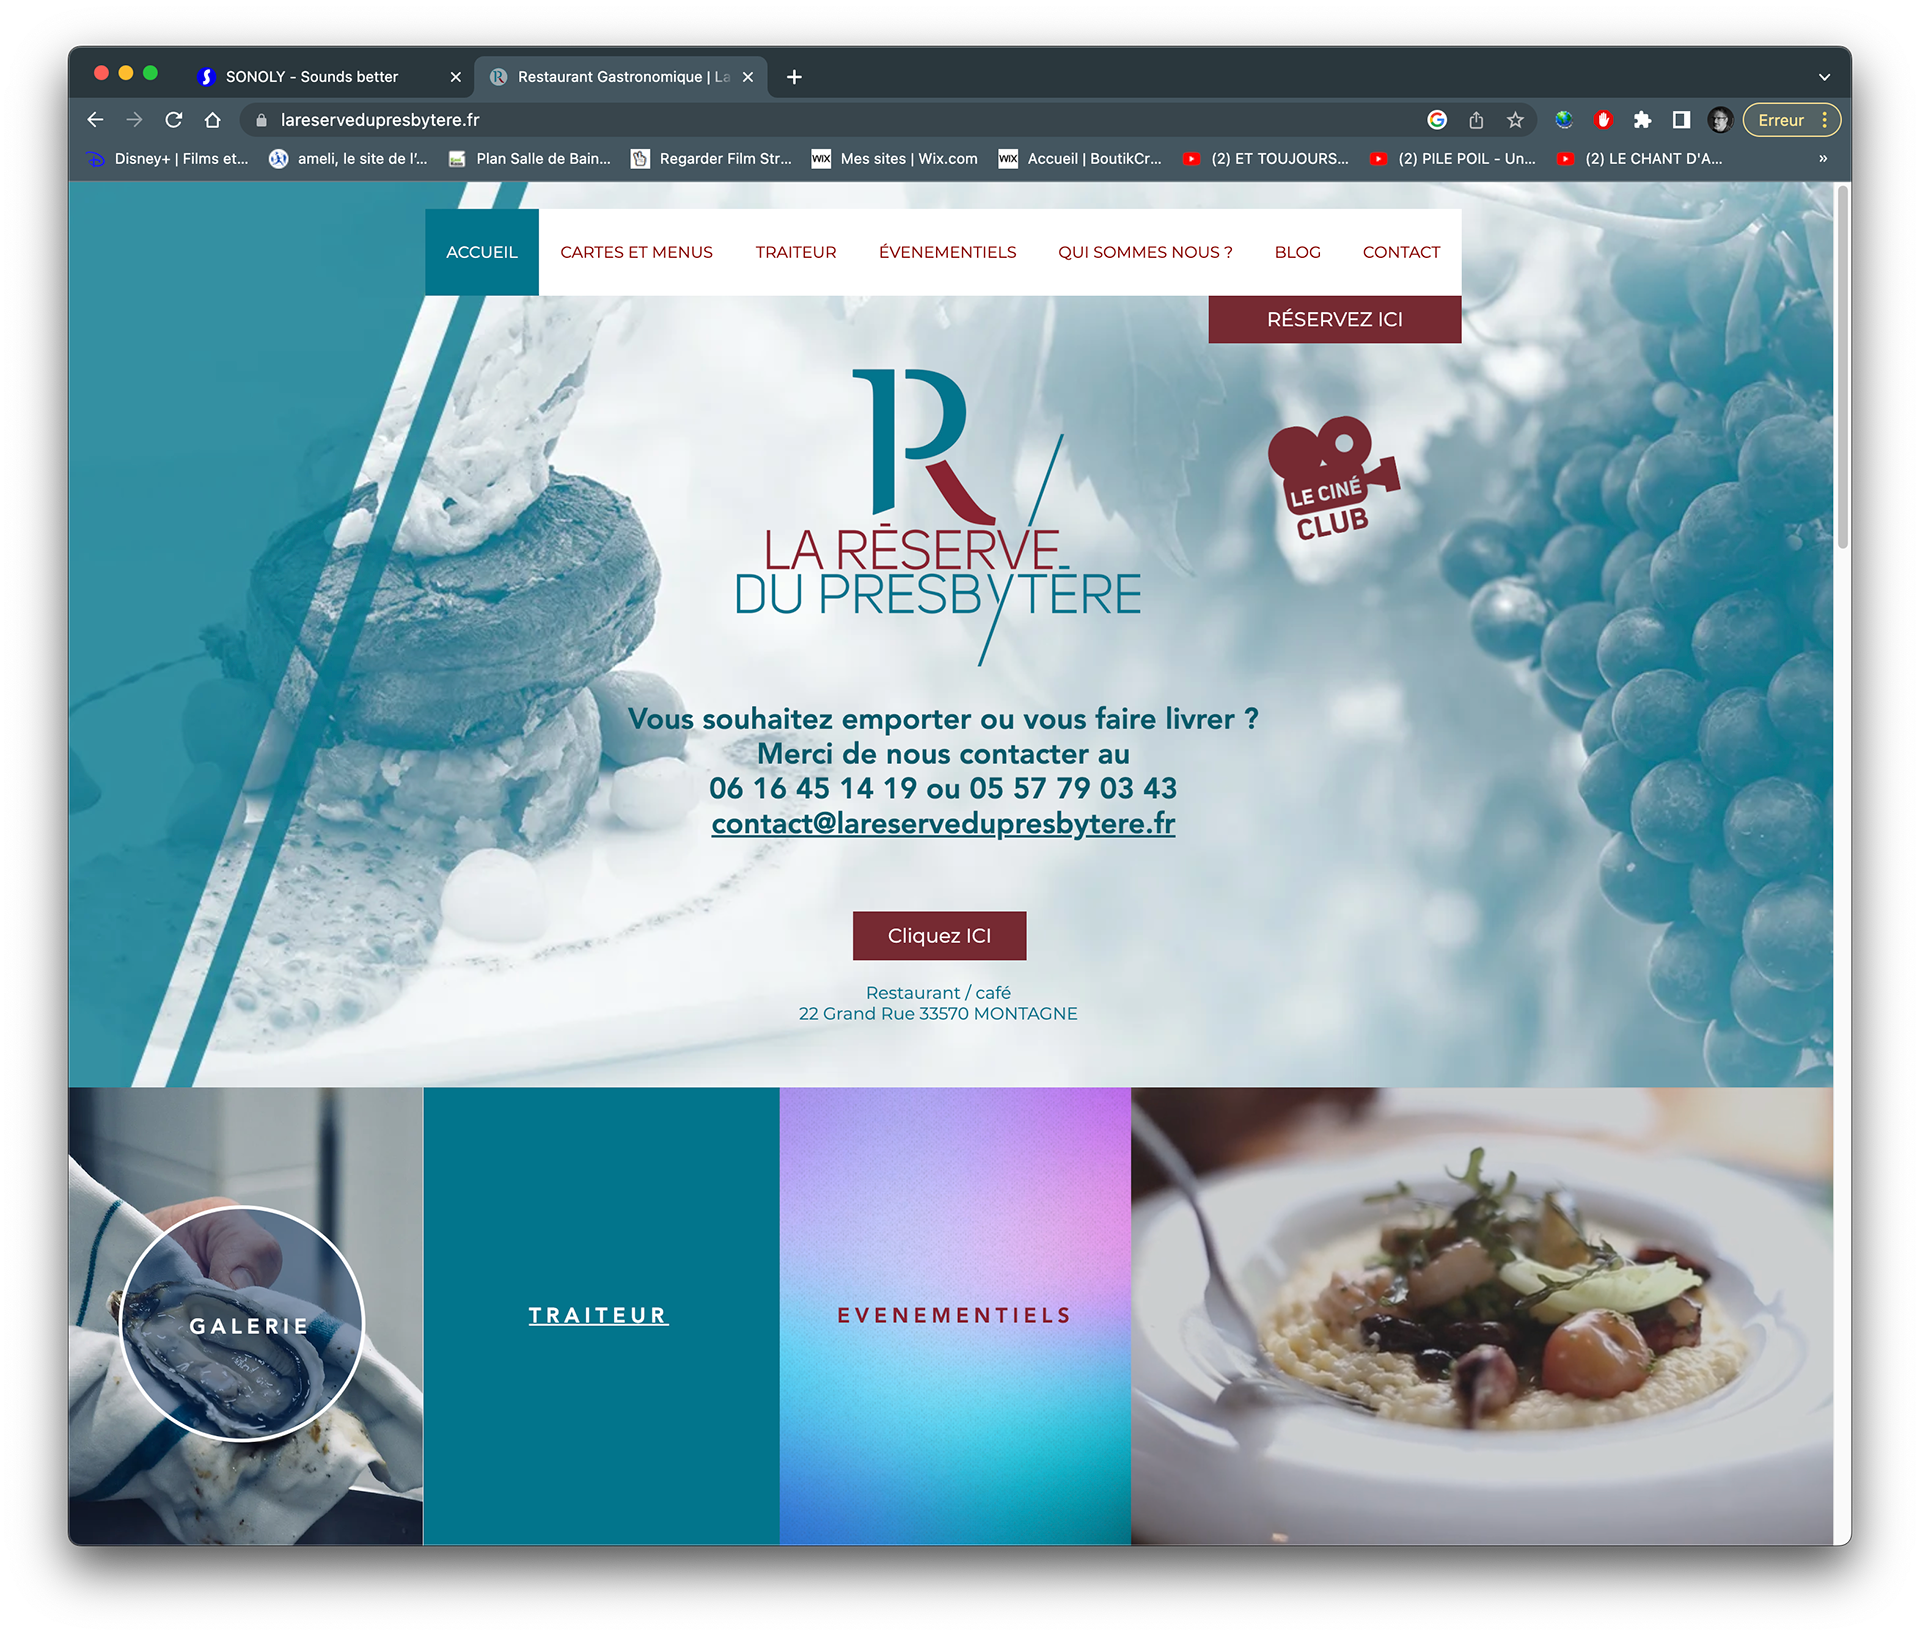Click the Google icon in the address bar
Image resolution: width=1920 pixels, height=1636 pixels.
click(x=1437, y=120)
